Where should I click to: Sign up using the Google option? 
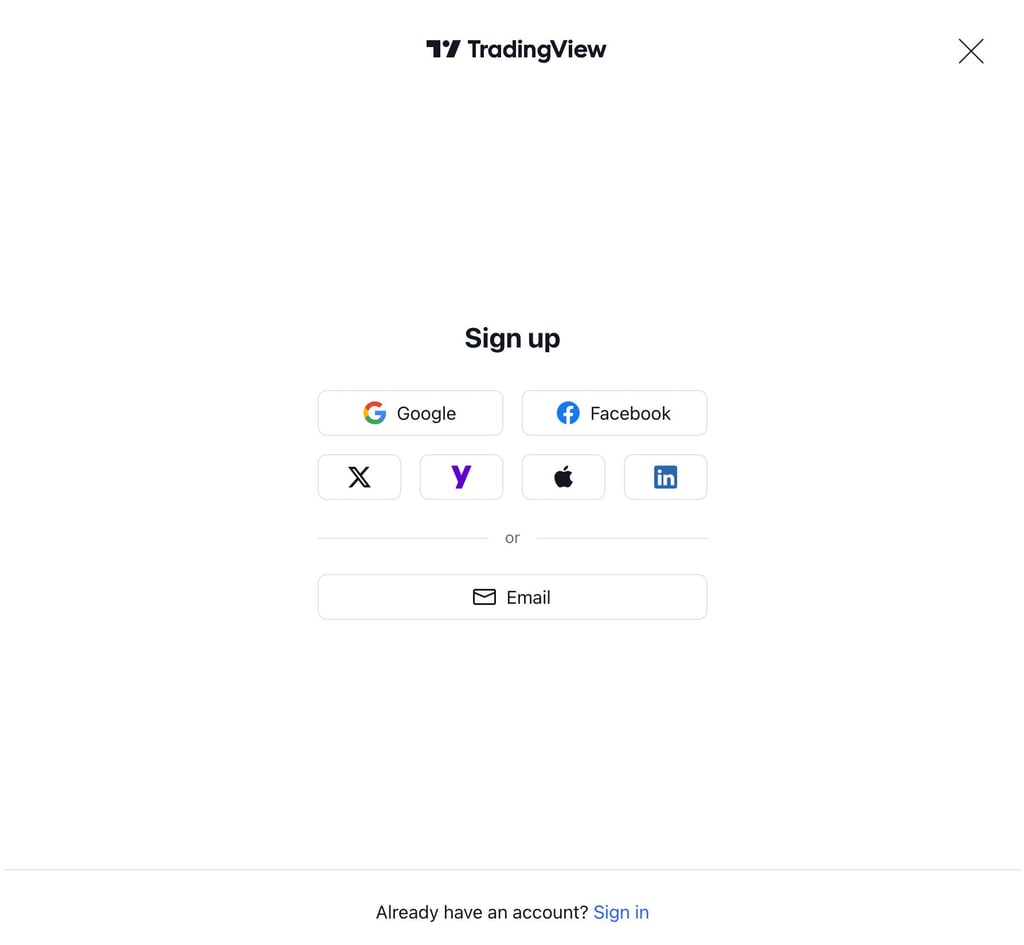click(410, 412)
